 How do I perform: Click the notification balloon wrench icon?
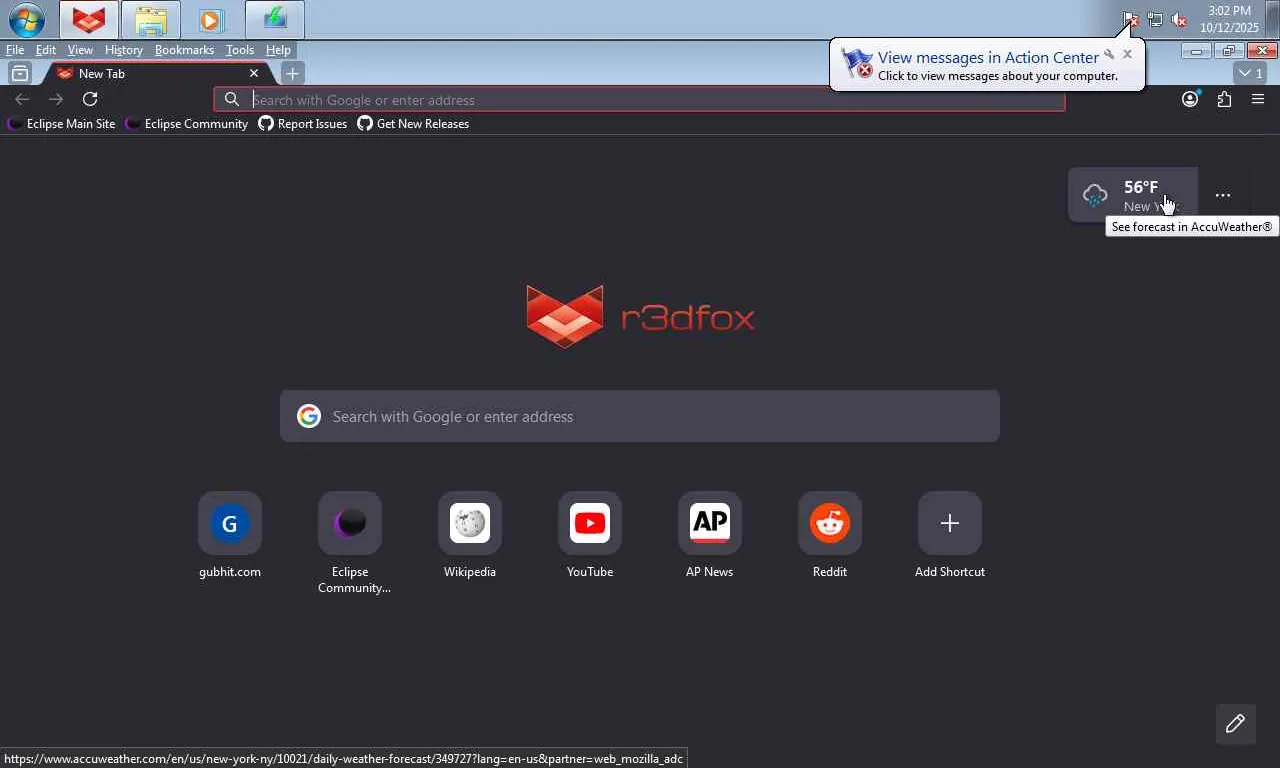[x=1109, y=55]
